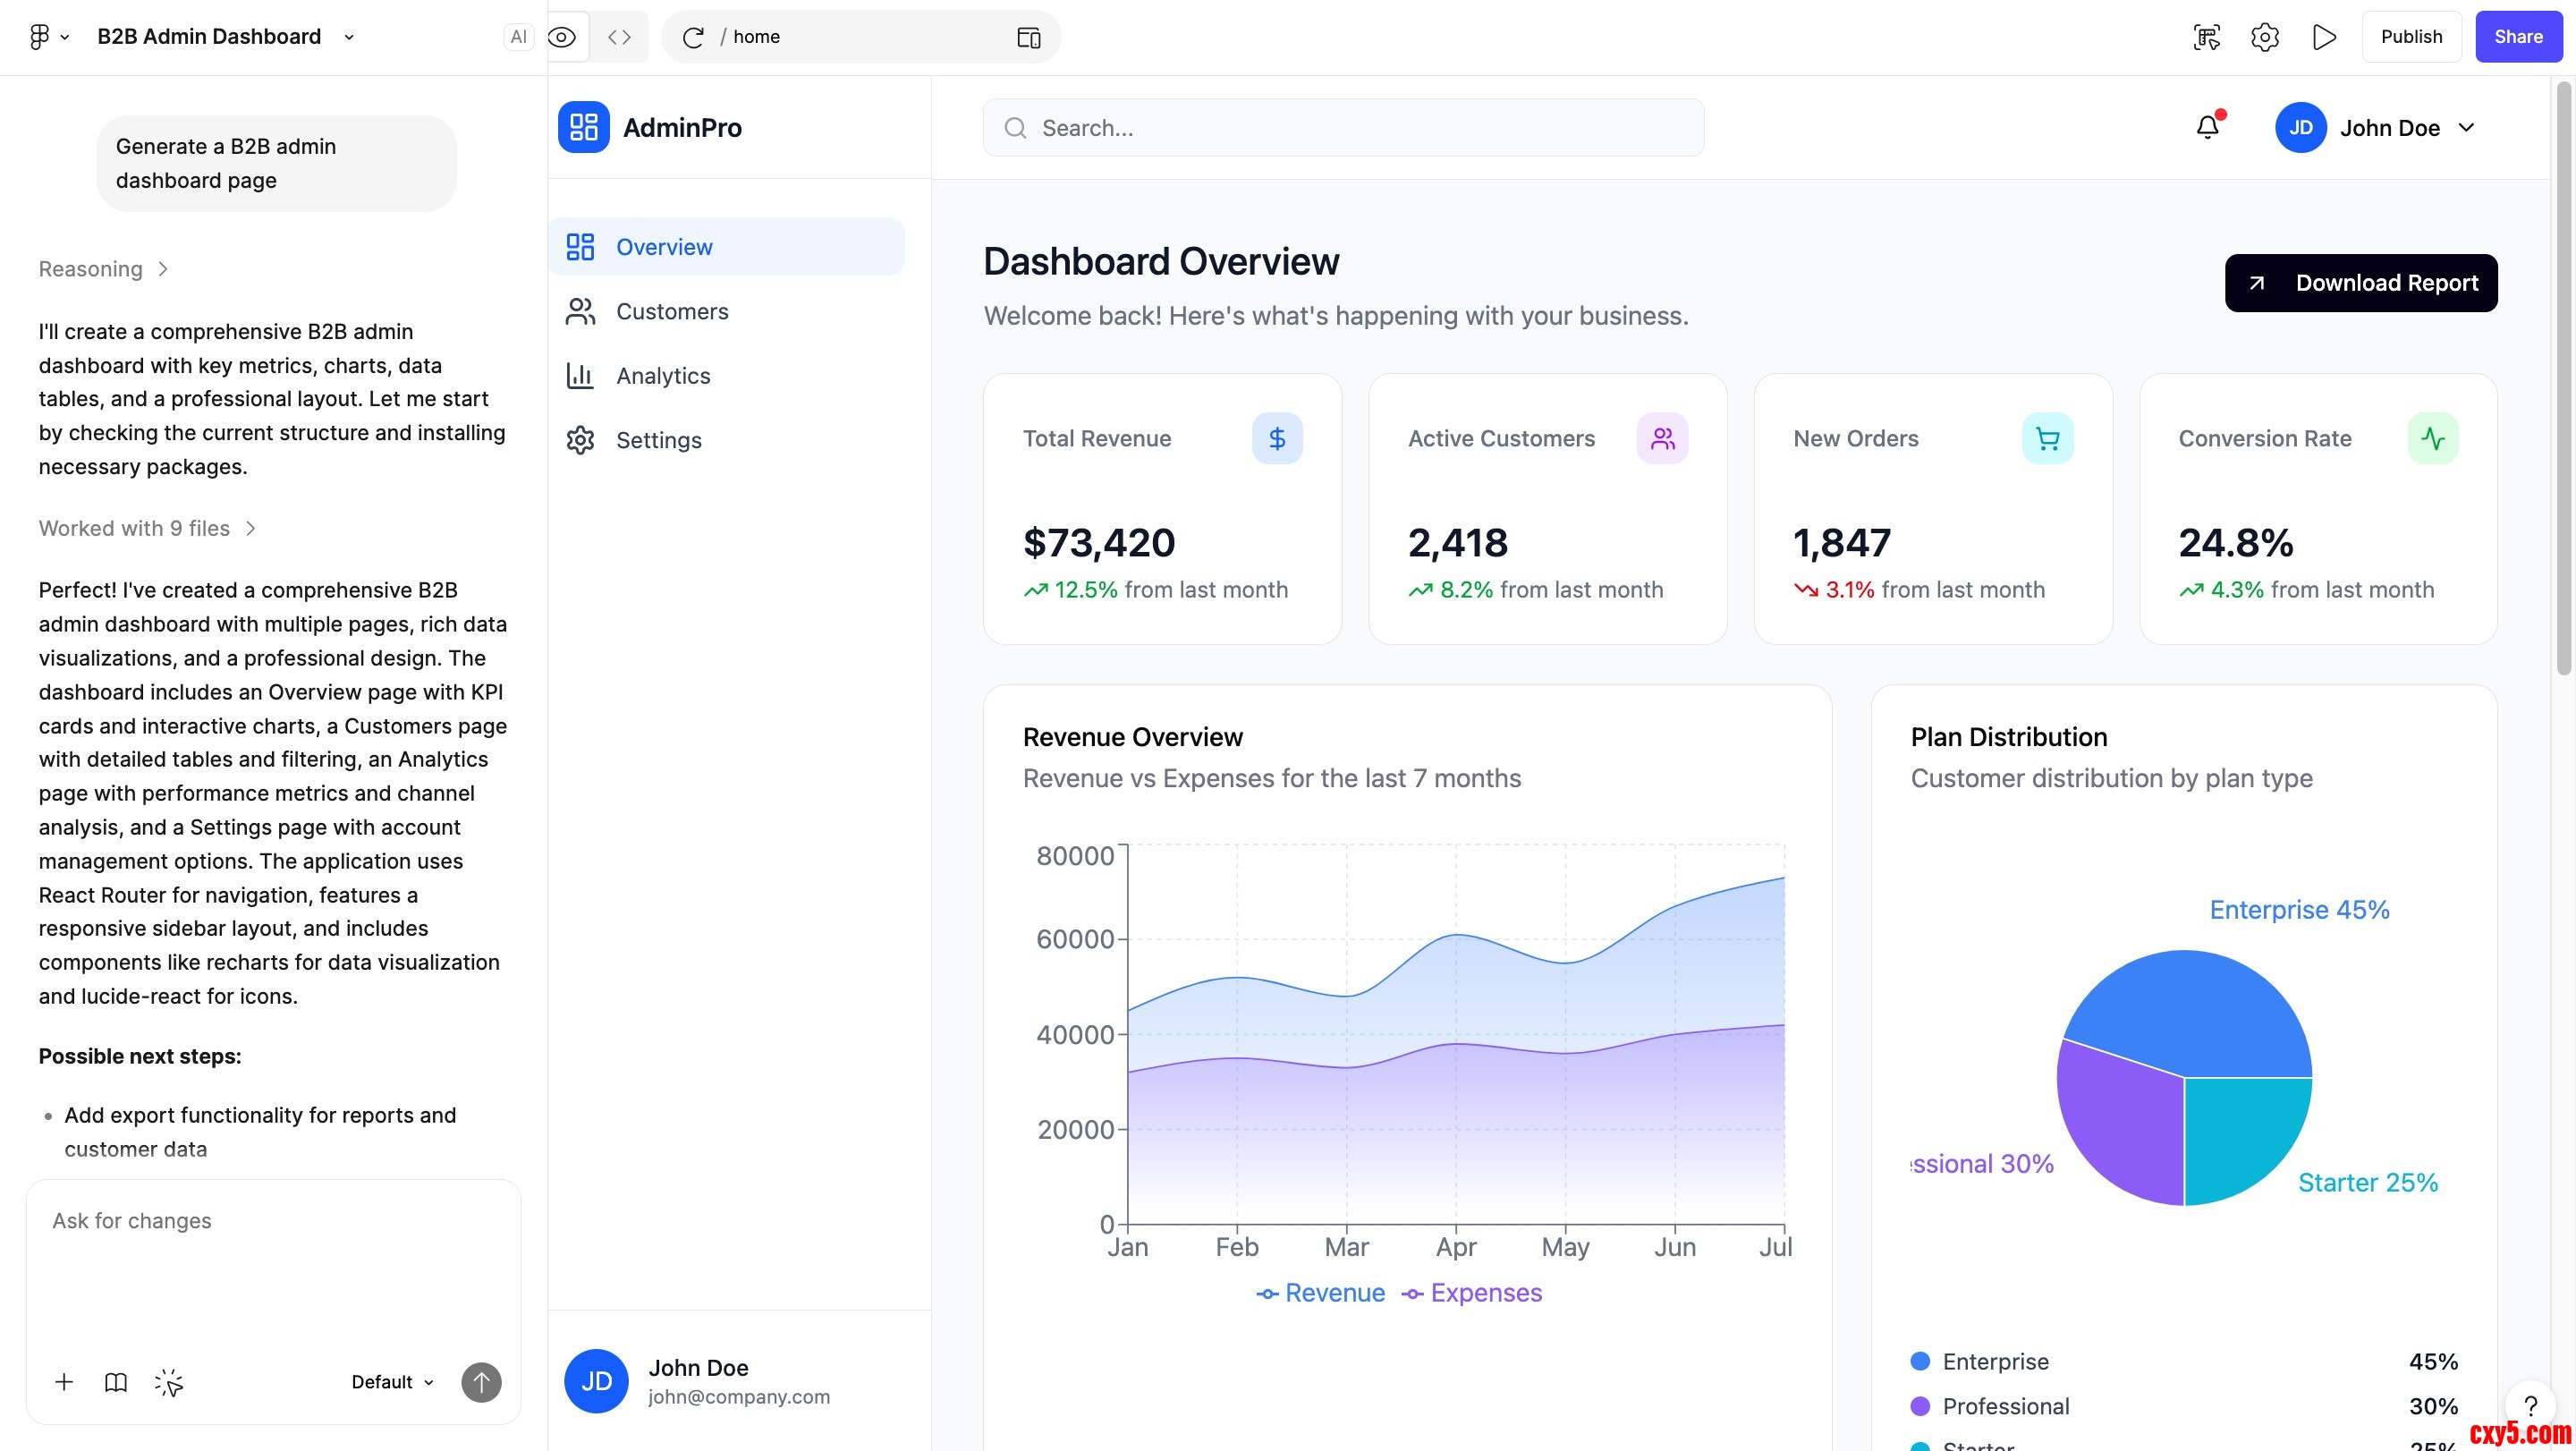This screenshot has width=2576, height=1451.
Task: Click the notification bell icon
Action: [2208, 127]
